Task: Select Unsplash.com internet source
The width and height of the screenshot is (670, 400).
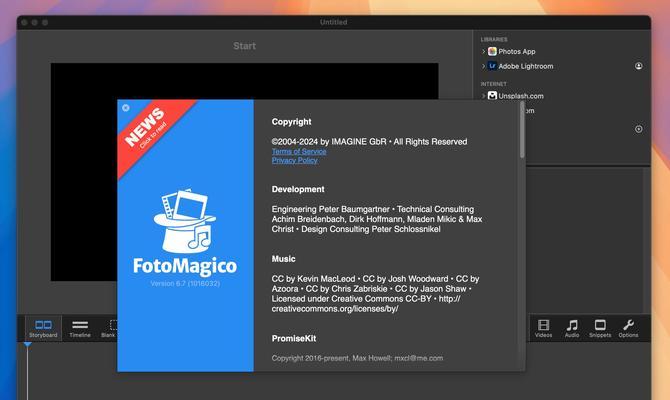Action: click(x=521, y=96)
